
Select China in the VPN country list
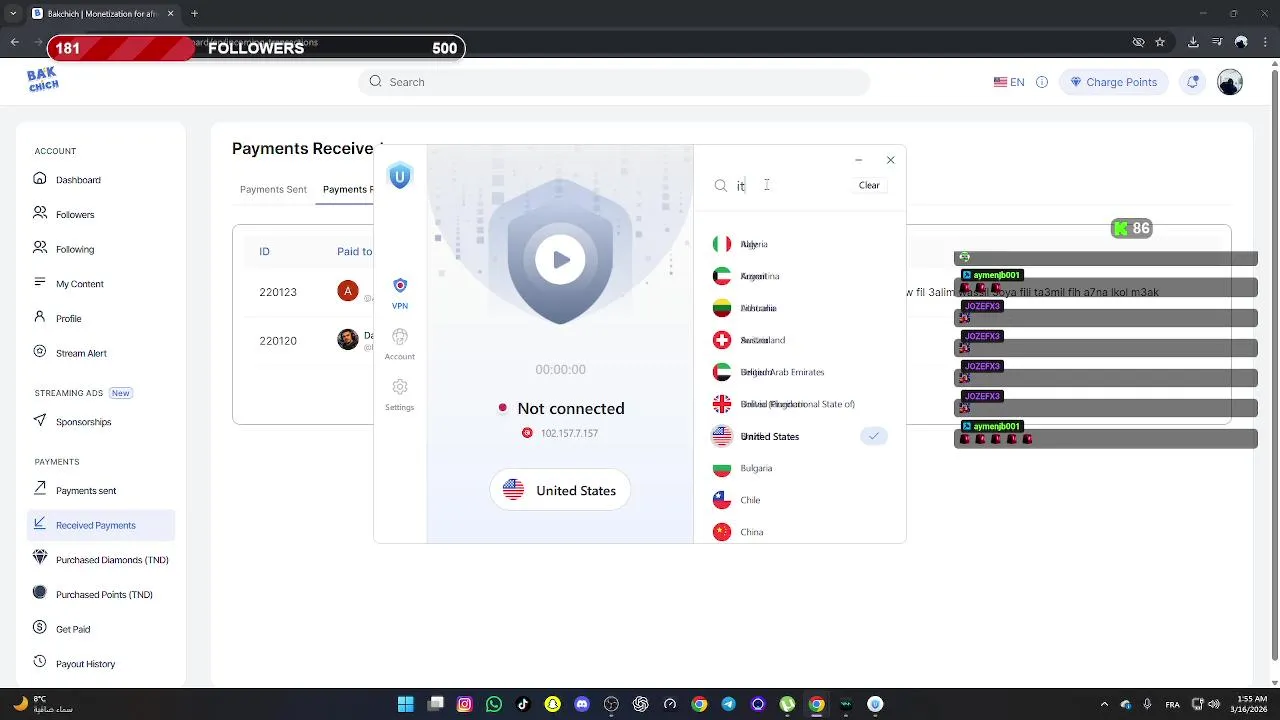point(799,532)
